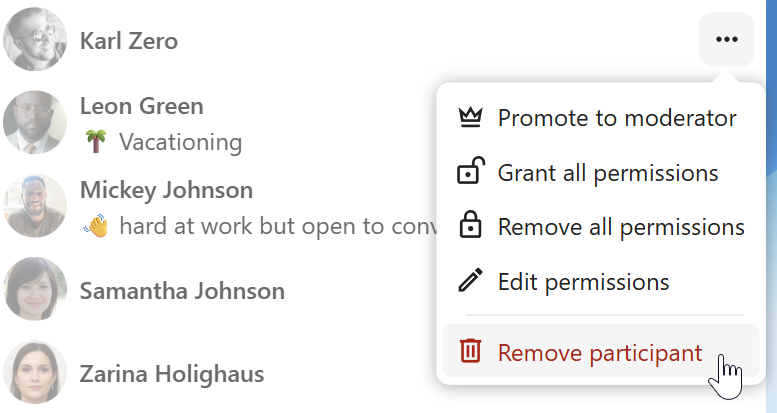
Task: Click the waving hand status emoji
Action: pos(96,226)
